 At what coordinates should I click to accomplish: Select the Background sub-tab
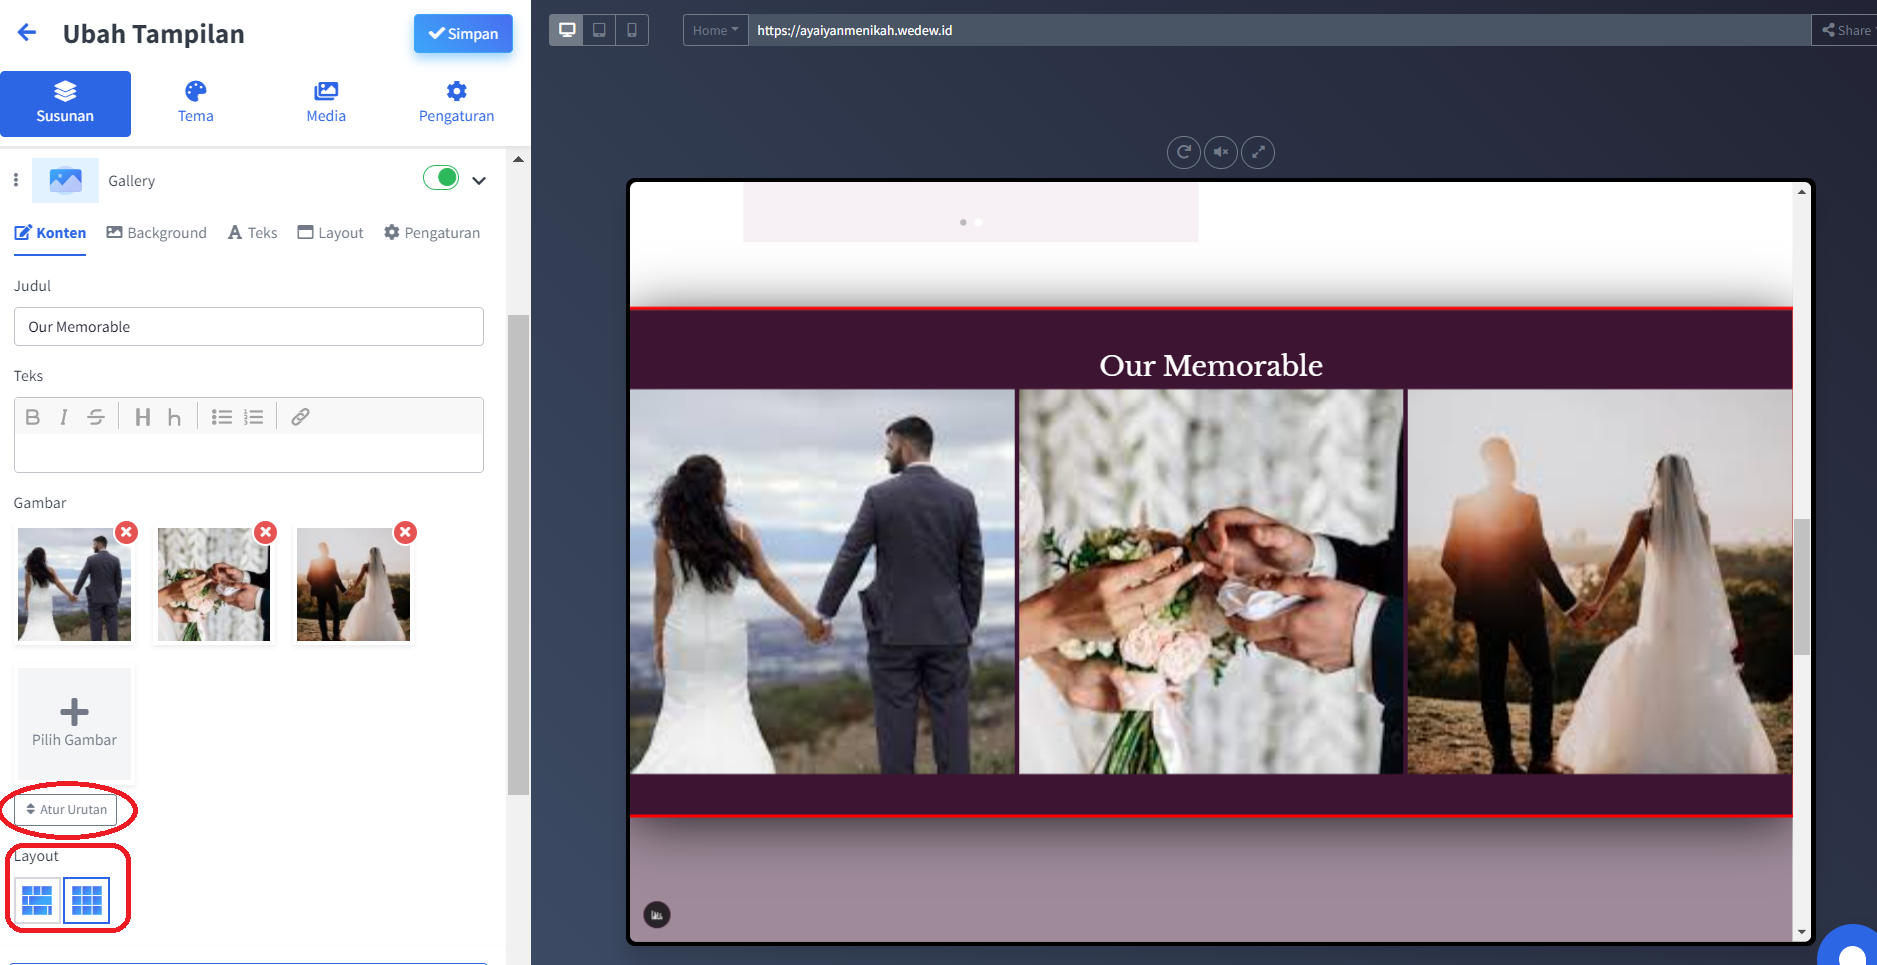click(157, 233)
